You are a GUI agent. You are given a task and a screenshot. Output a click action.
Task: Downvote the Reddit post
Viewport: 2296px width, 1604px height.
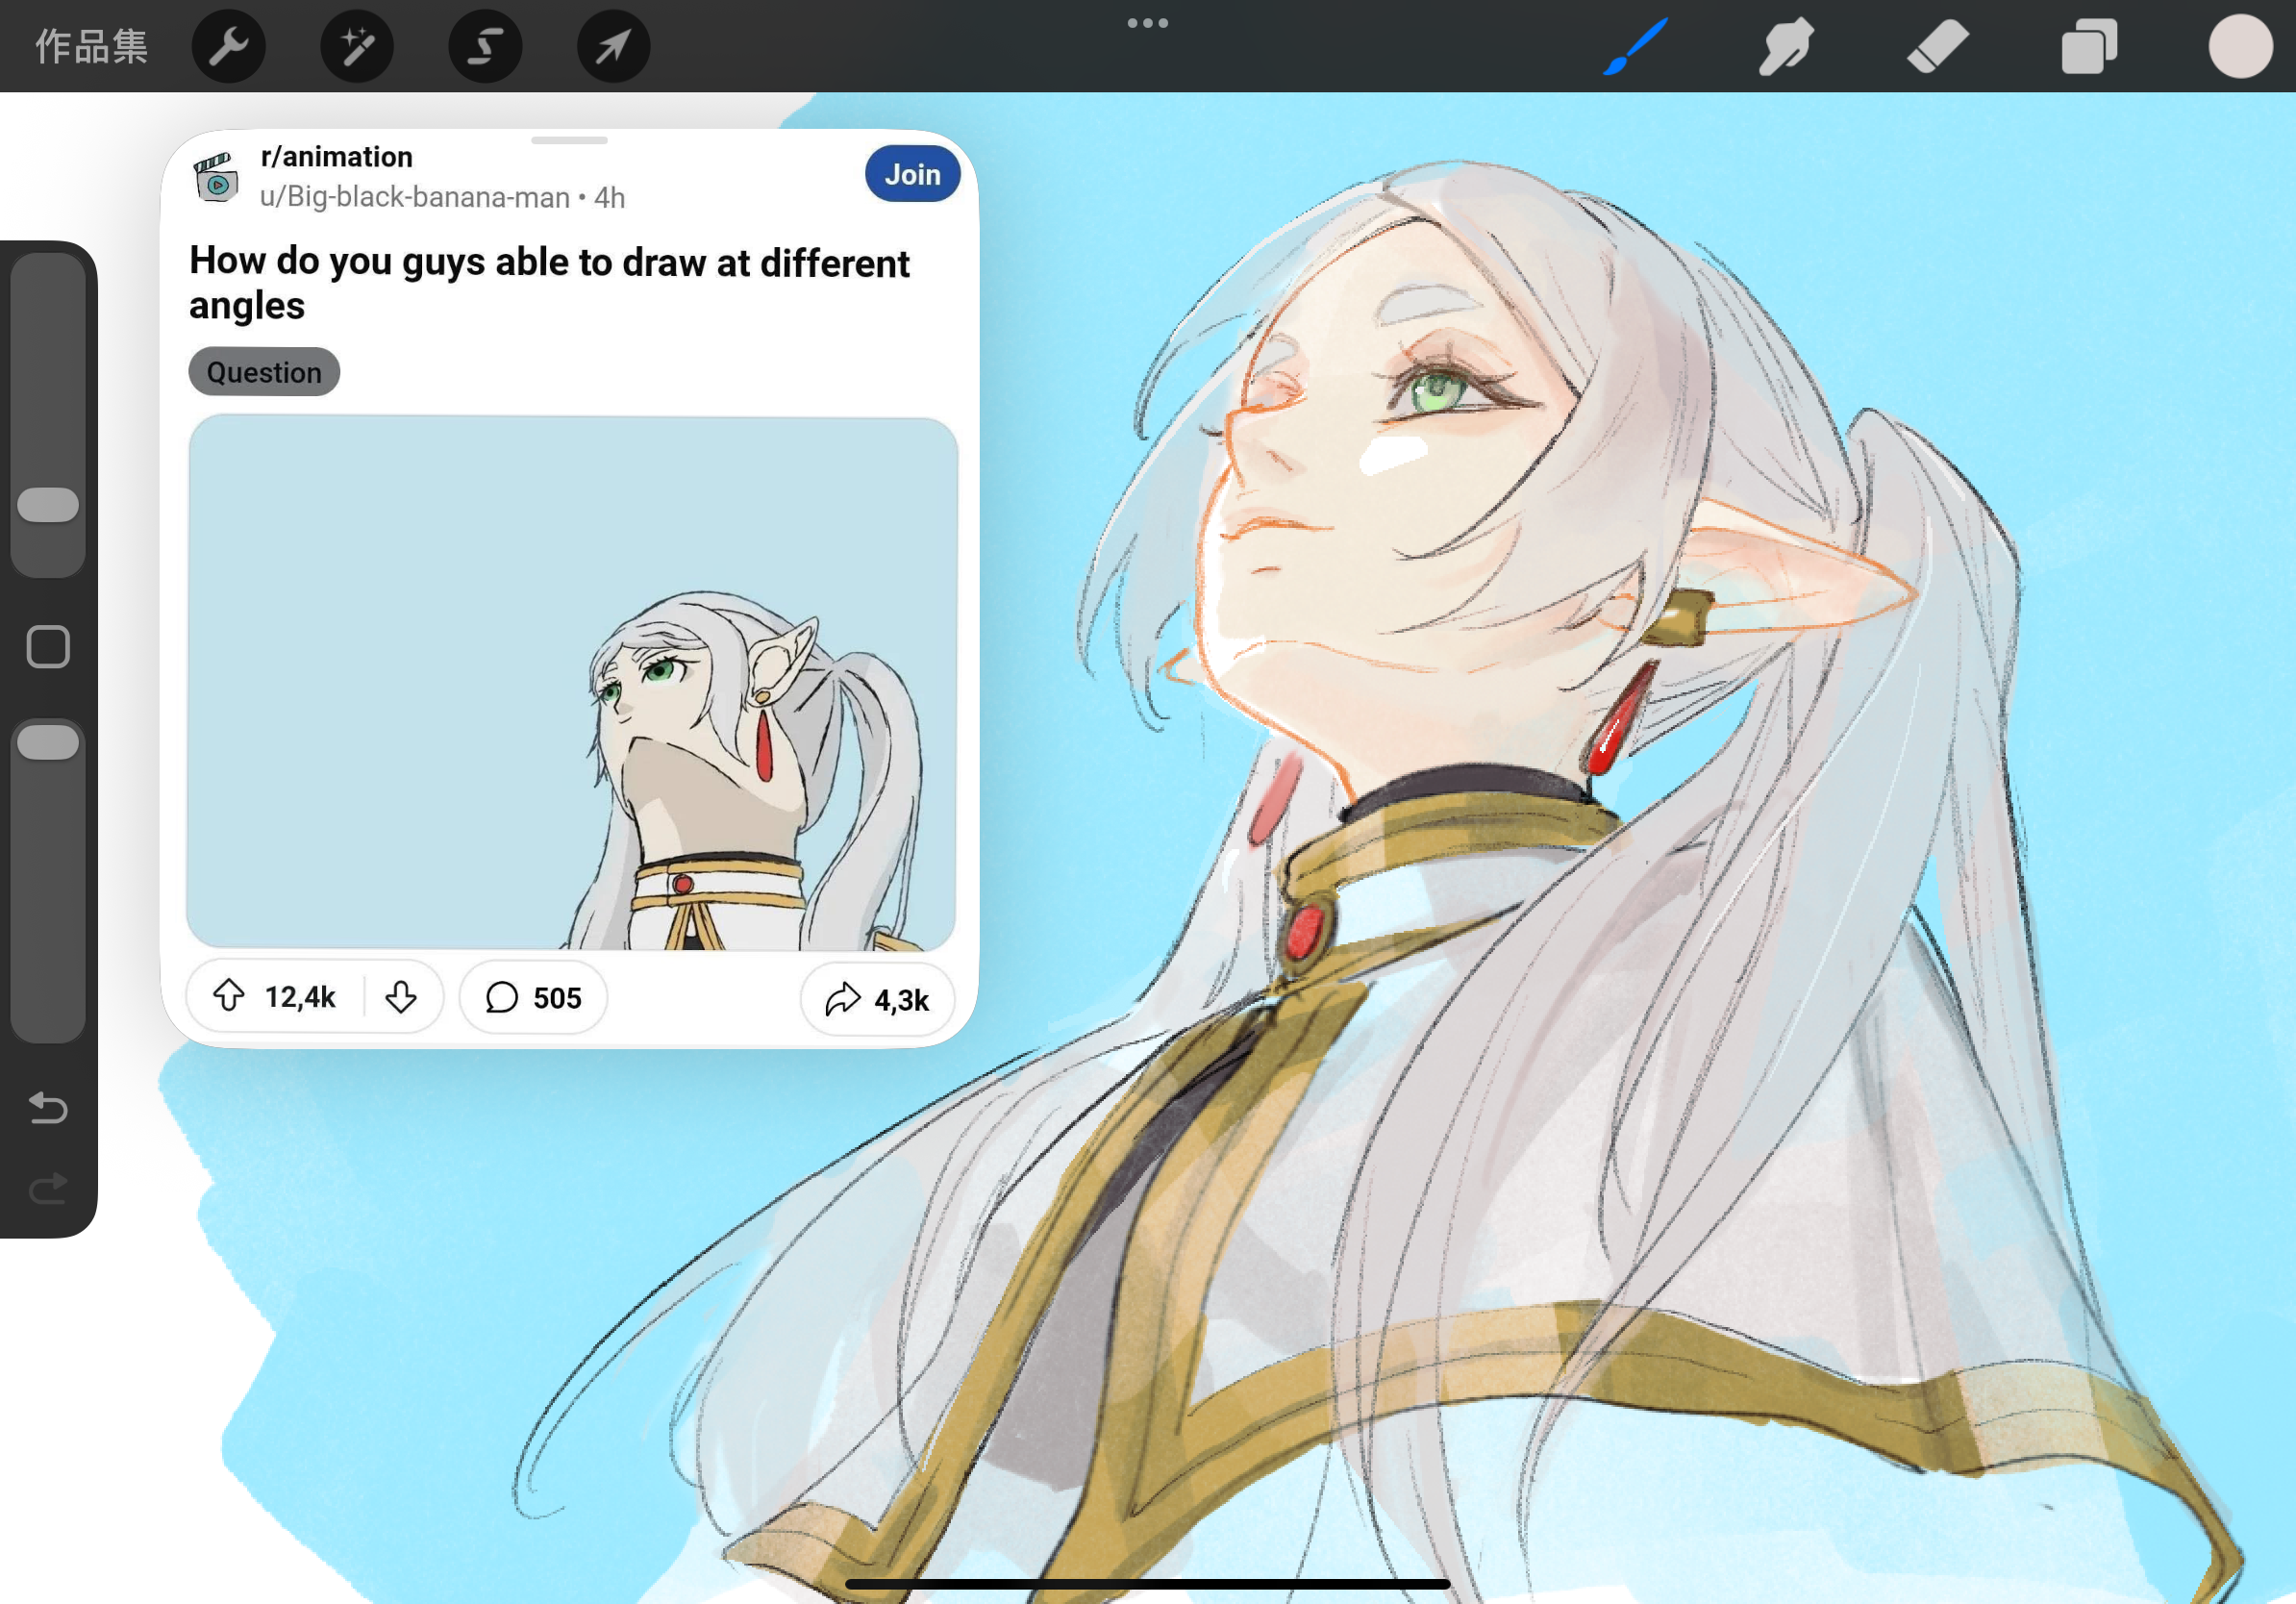point(401,996)
